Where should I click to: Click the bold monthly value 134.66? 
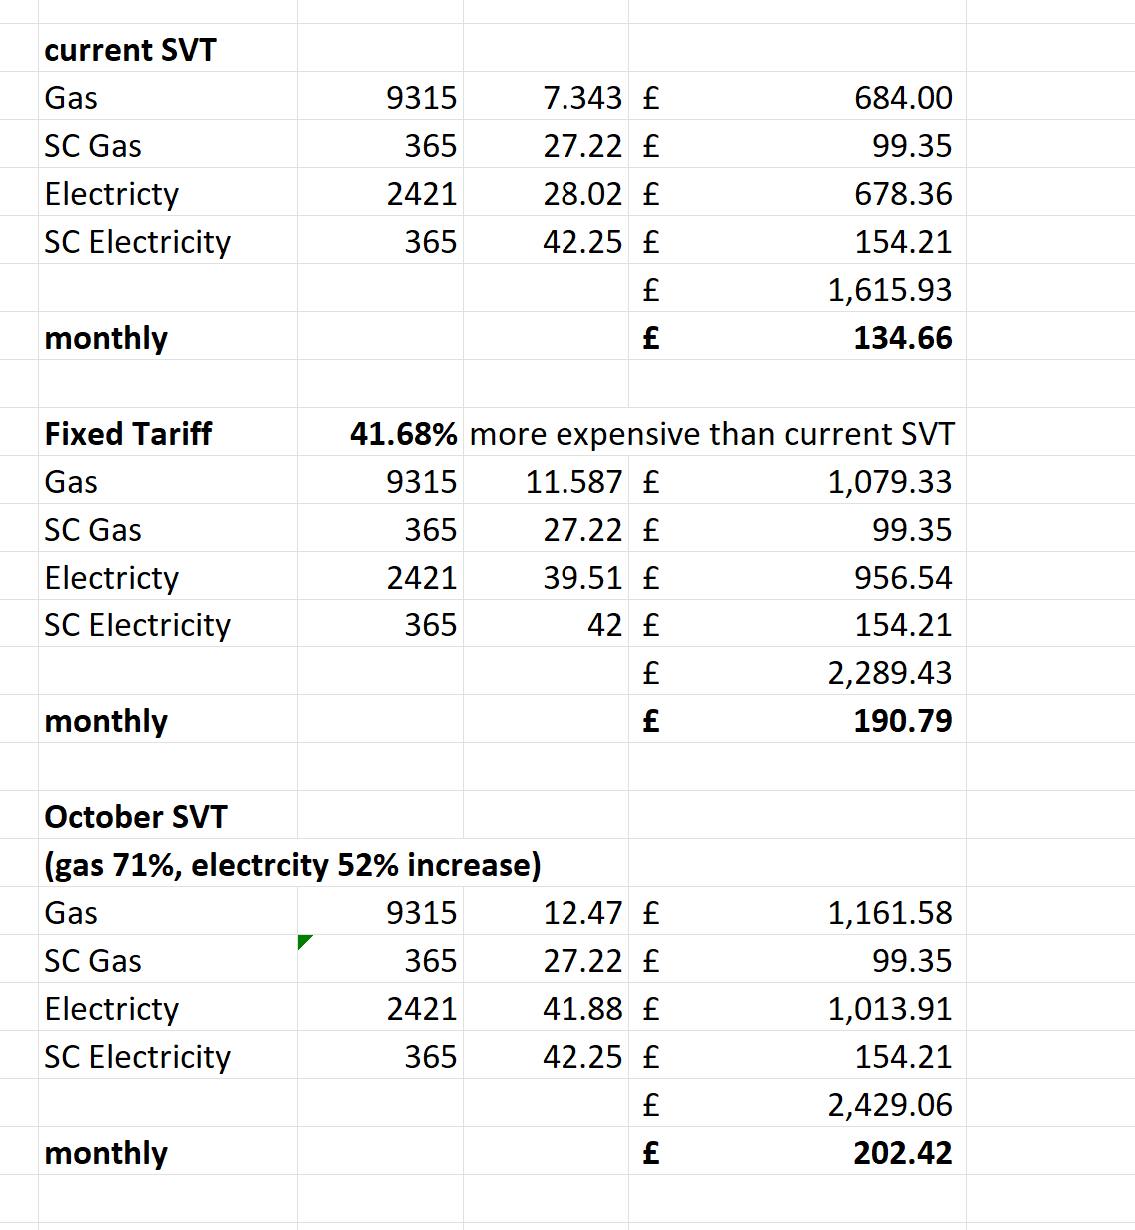902,338
